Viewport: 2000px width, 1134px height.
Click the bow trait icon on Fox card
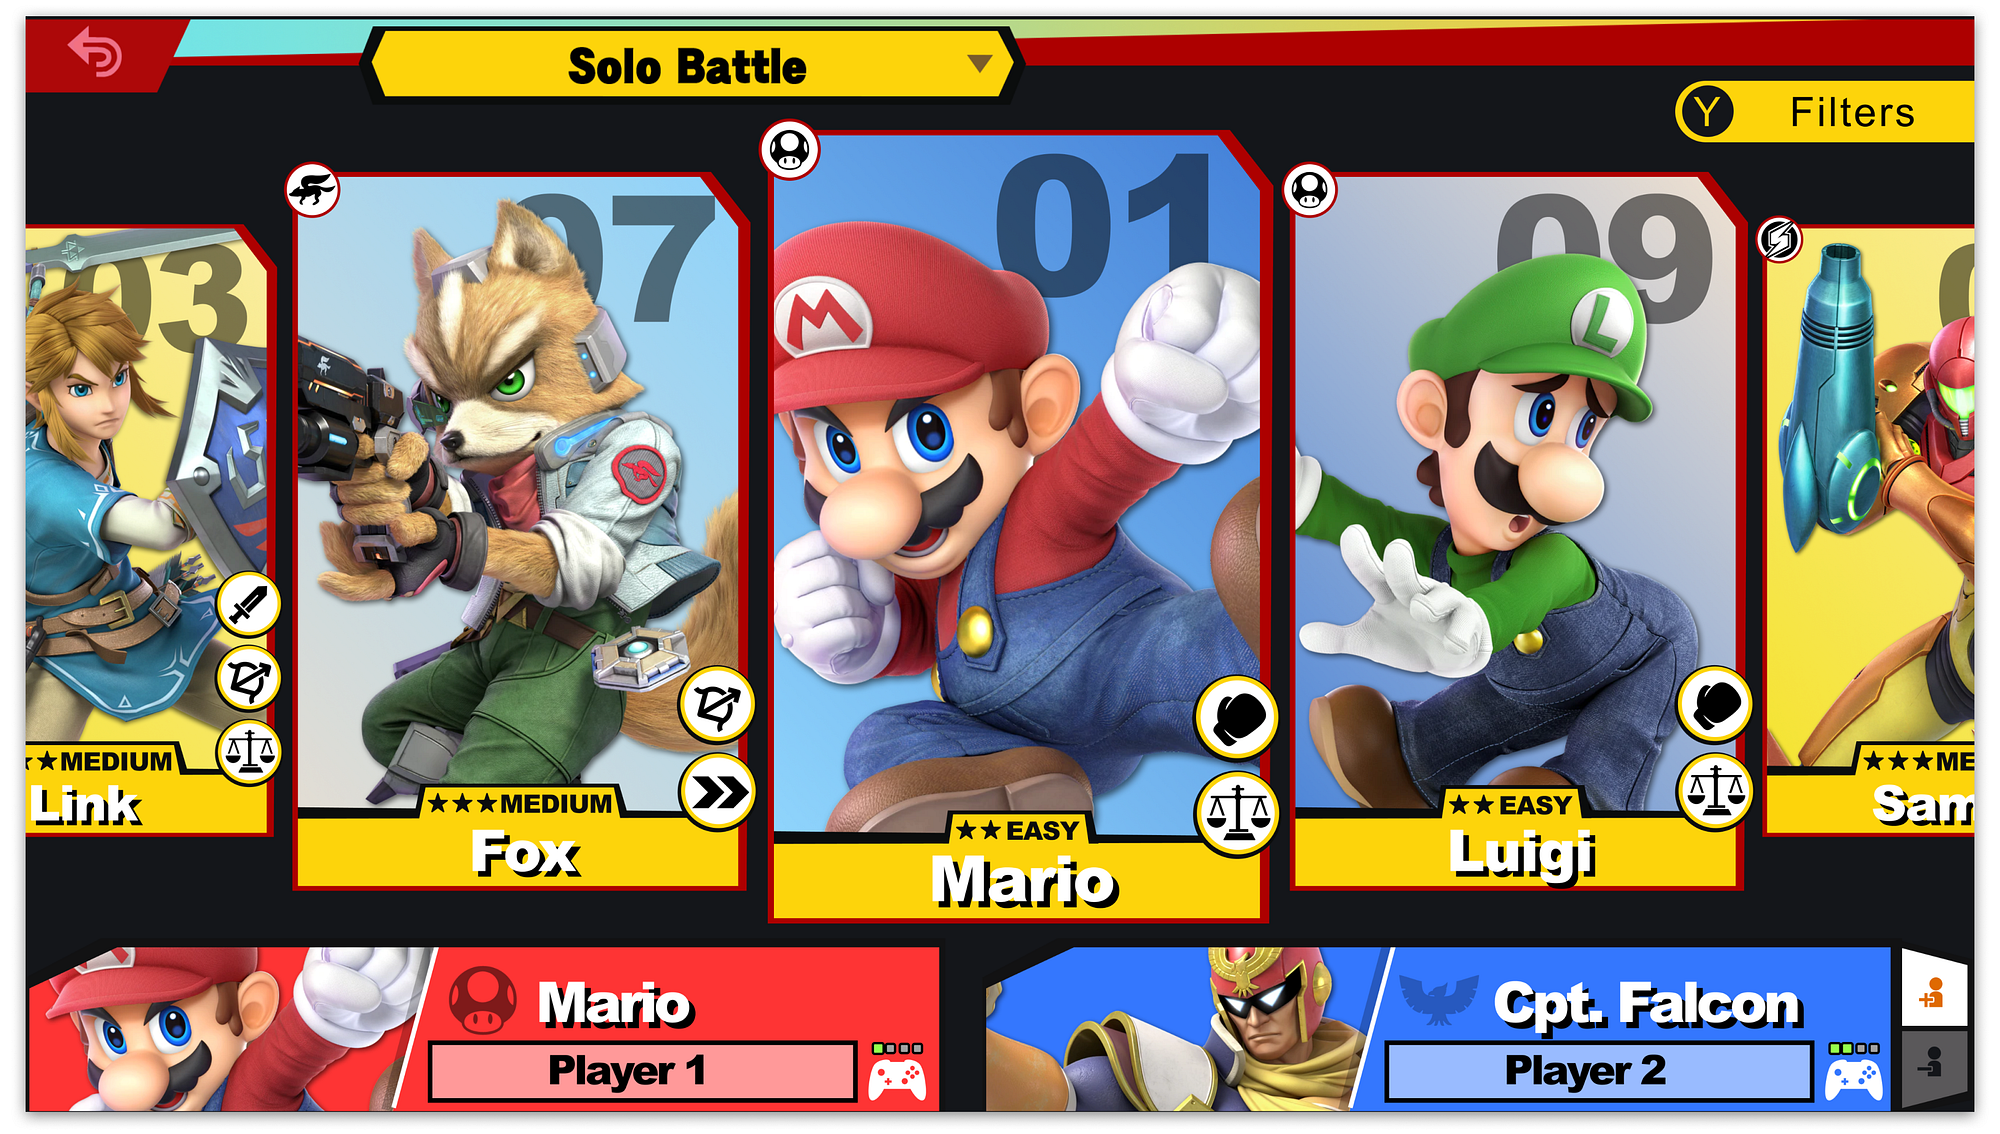716,705
